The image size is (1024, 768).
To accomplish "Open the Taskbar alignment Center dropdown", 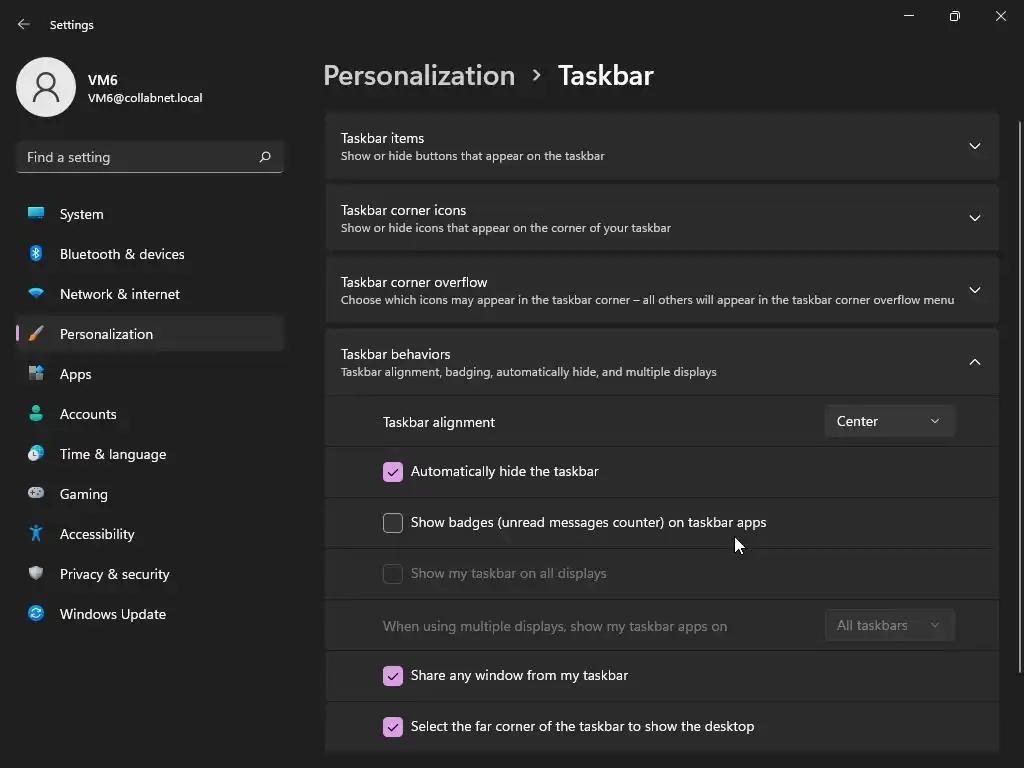I will [x=889, y=422].
